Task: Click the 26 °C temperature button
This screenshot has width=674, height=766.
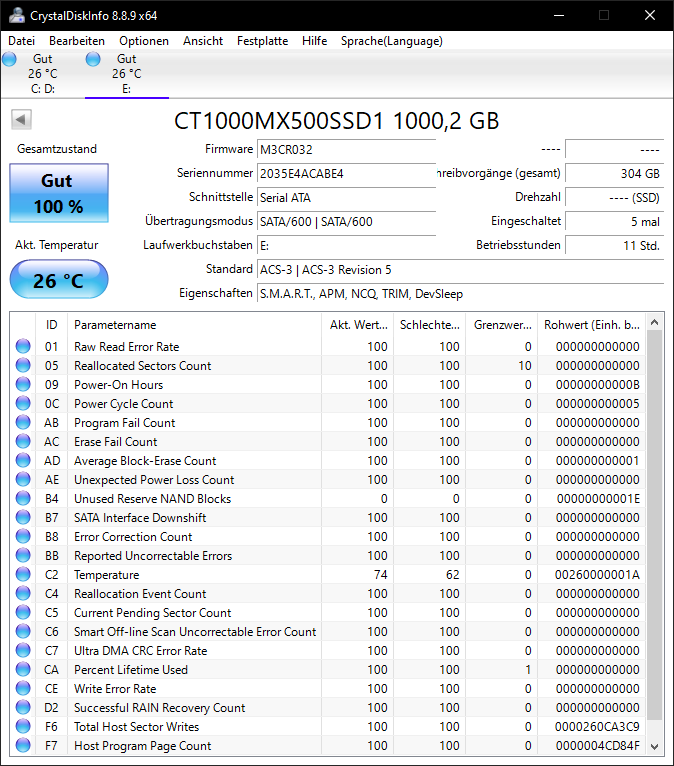Action: tap(59, 279)
